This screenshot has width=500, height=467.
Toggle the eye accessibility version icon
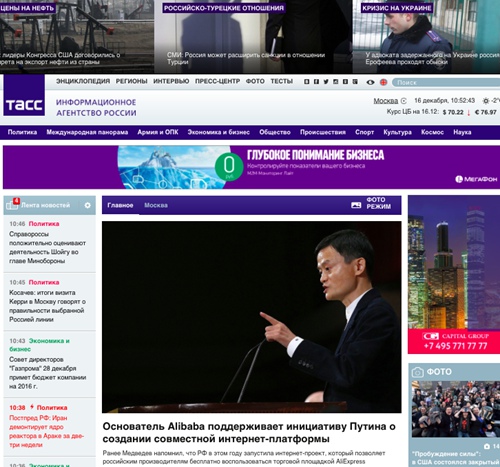pos(370,82)
